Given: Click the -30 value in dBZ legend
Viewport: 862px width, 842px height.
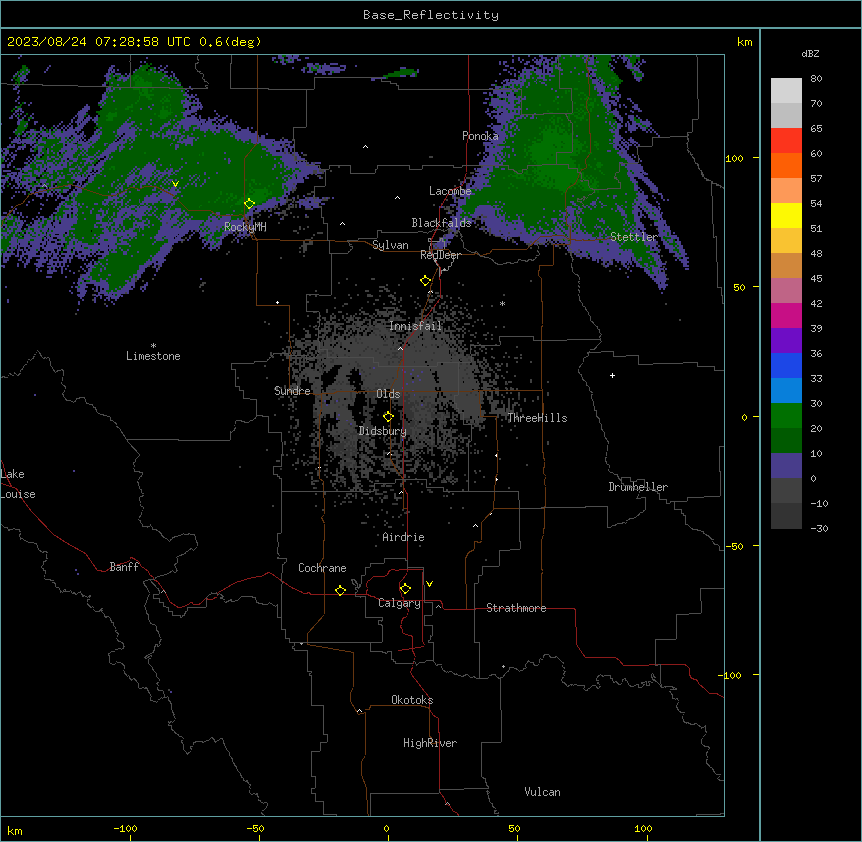Looking at the screenshot, I should tap(819, 528).
